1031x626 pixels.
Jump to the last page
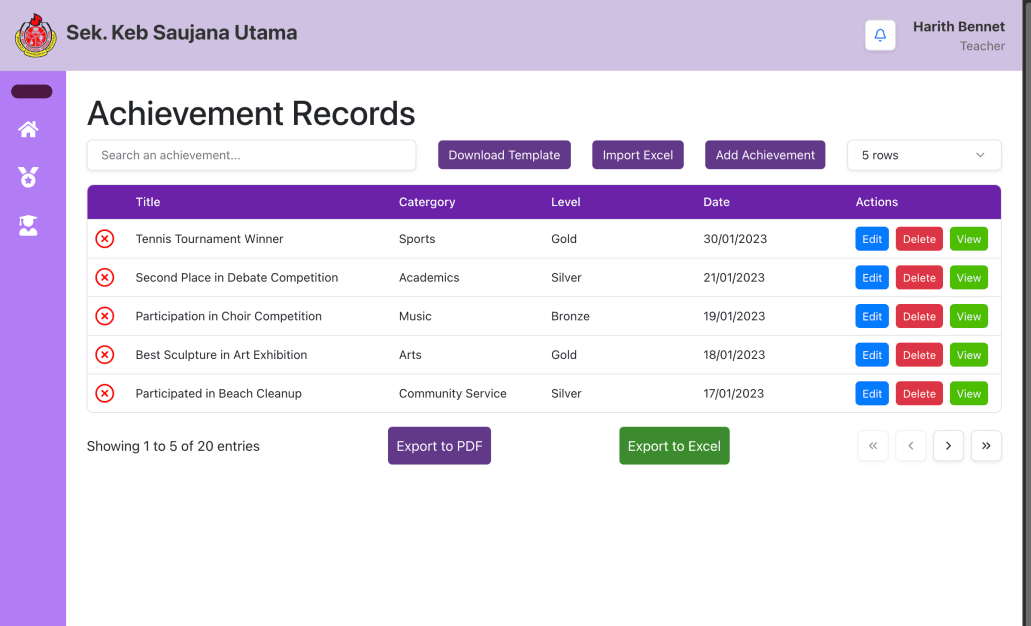(986, 446)
